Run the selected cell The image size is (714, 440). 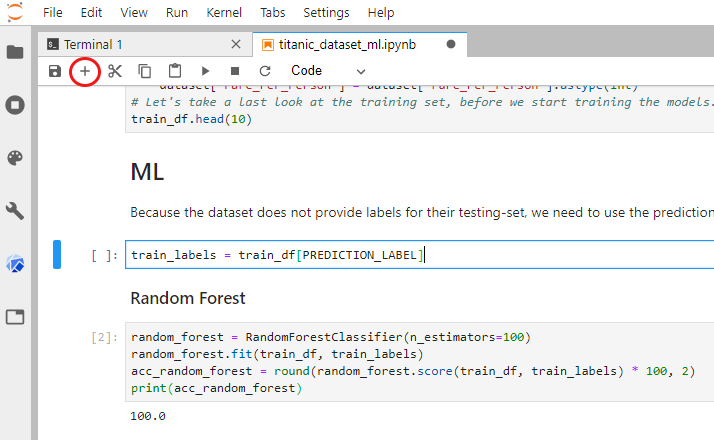coord(205,71)
